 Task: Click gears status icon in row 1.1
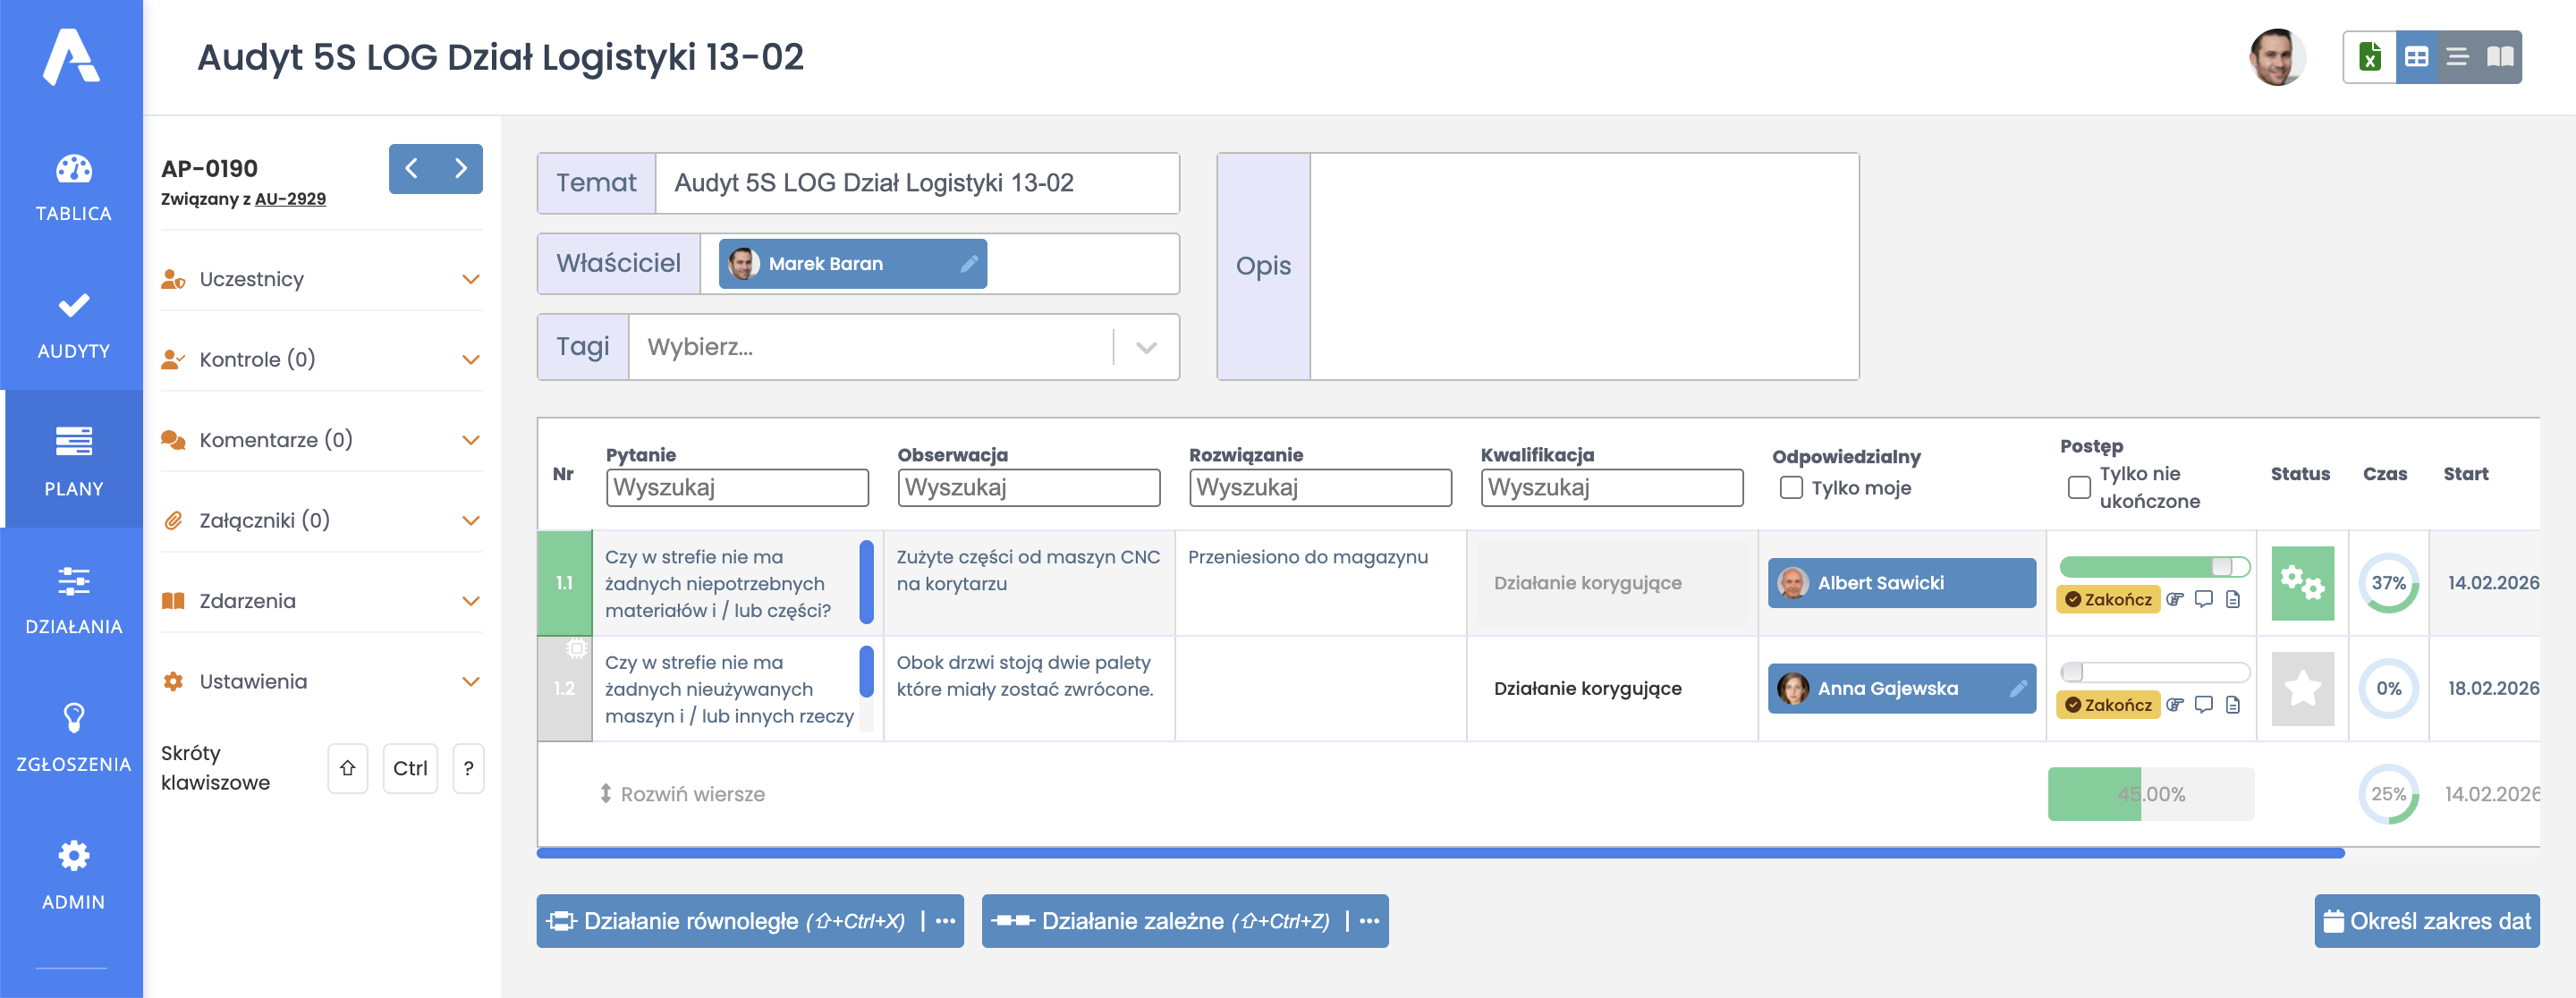pyautogui.click(x=2302, y=583)
